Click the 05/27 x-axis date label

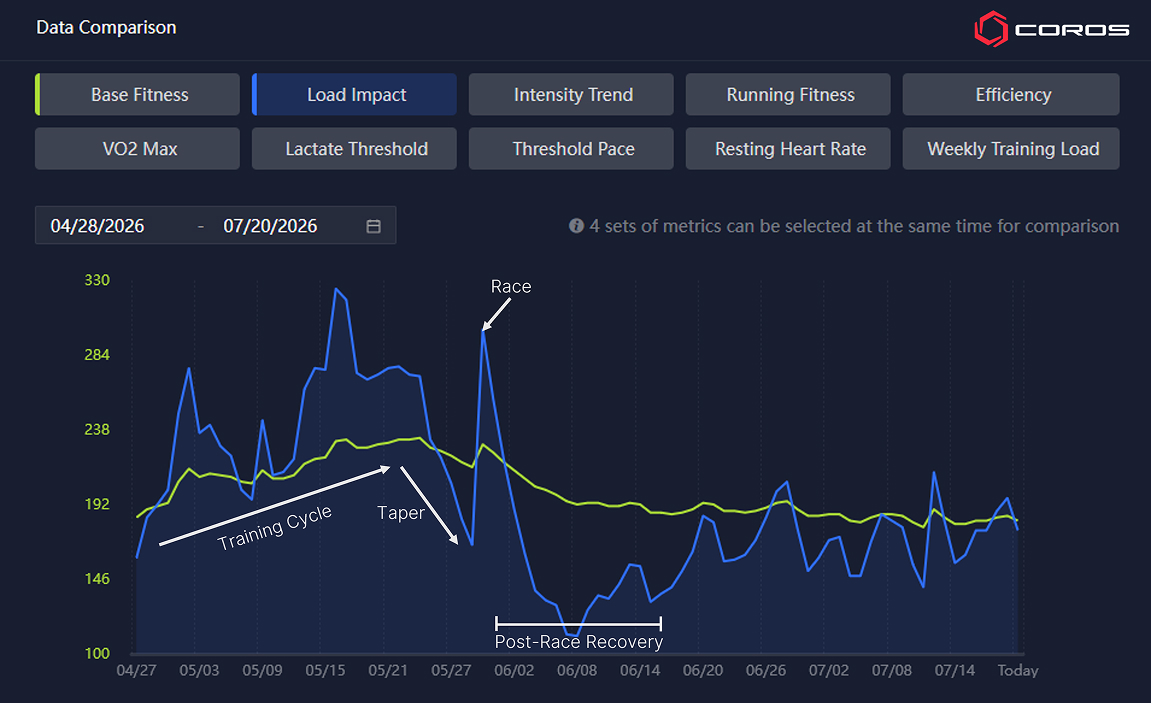pyautogui.click(x=451, y=671)
